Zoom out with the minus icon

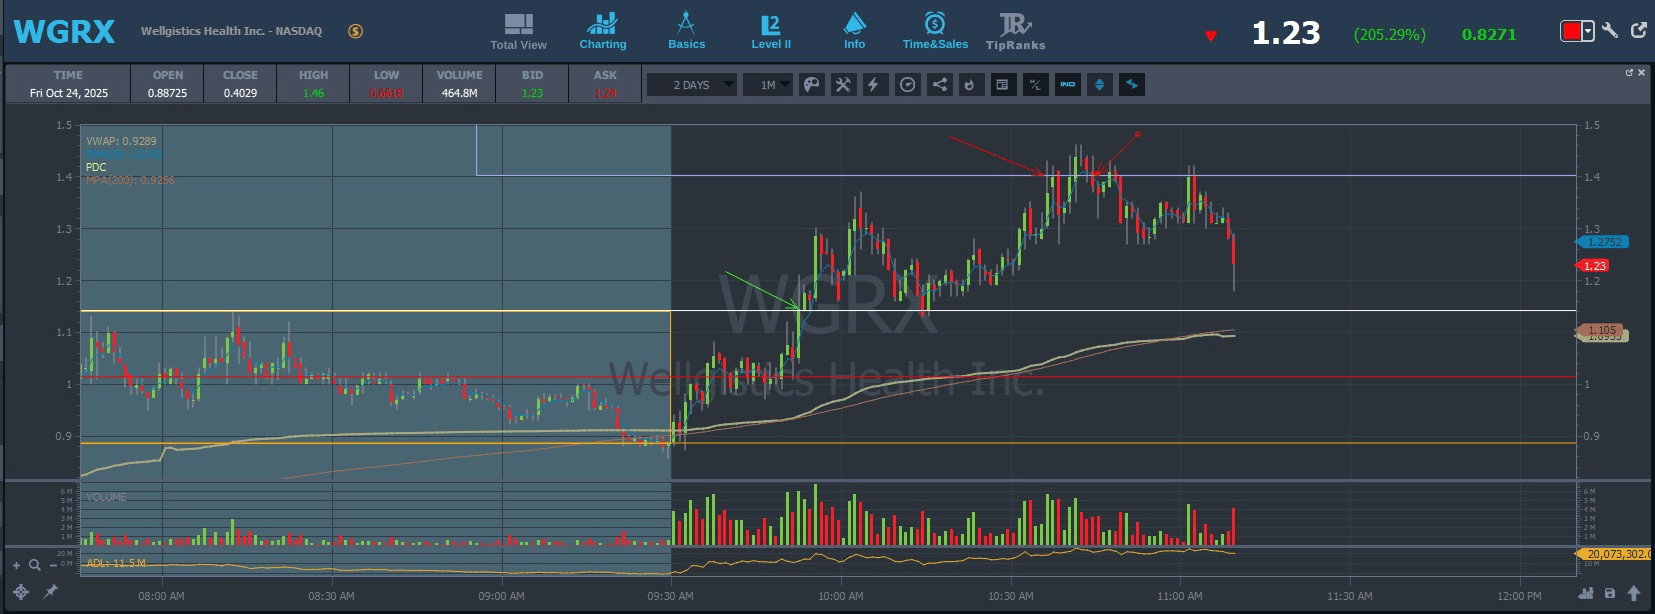click(54, 566)
